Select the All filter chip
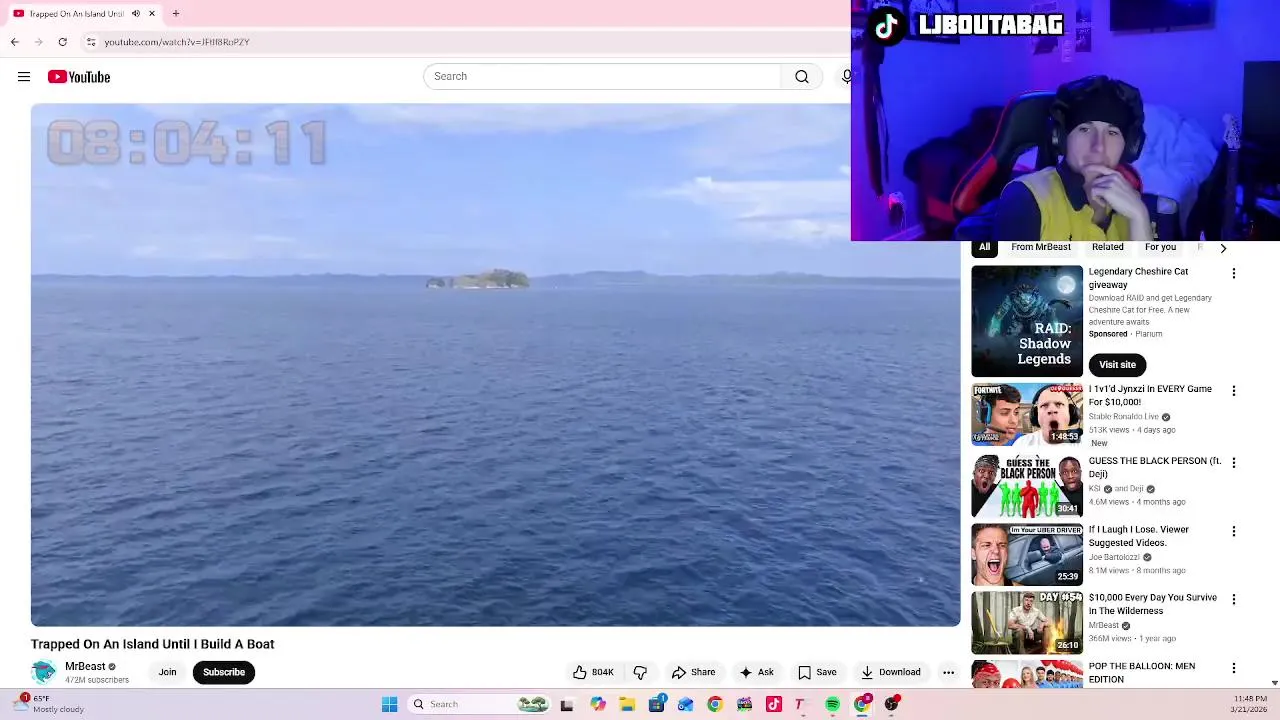The width and height of the screenshot is (1280, 720). [984, 247]
